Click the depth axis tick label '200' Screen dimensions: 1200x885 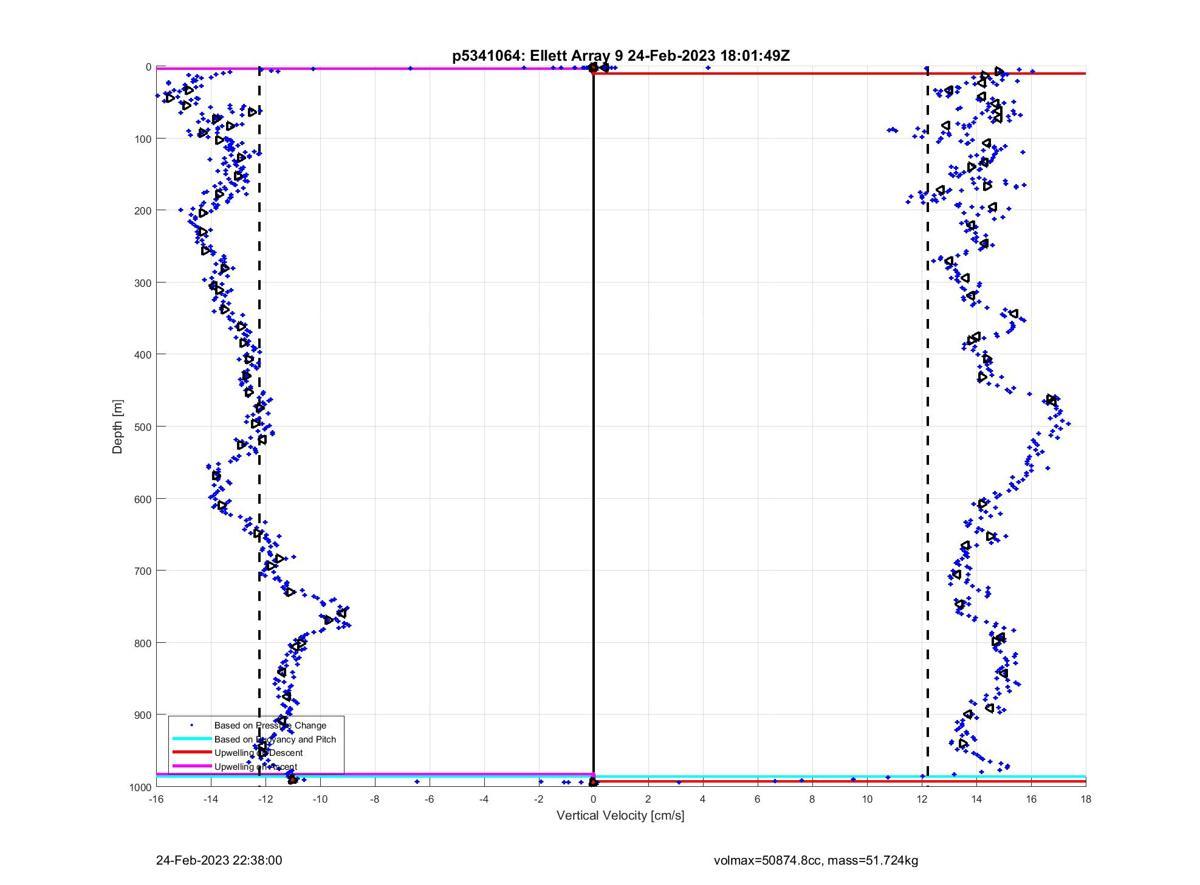click(143, 211)
